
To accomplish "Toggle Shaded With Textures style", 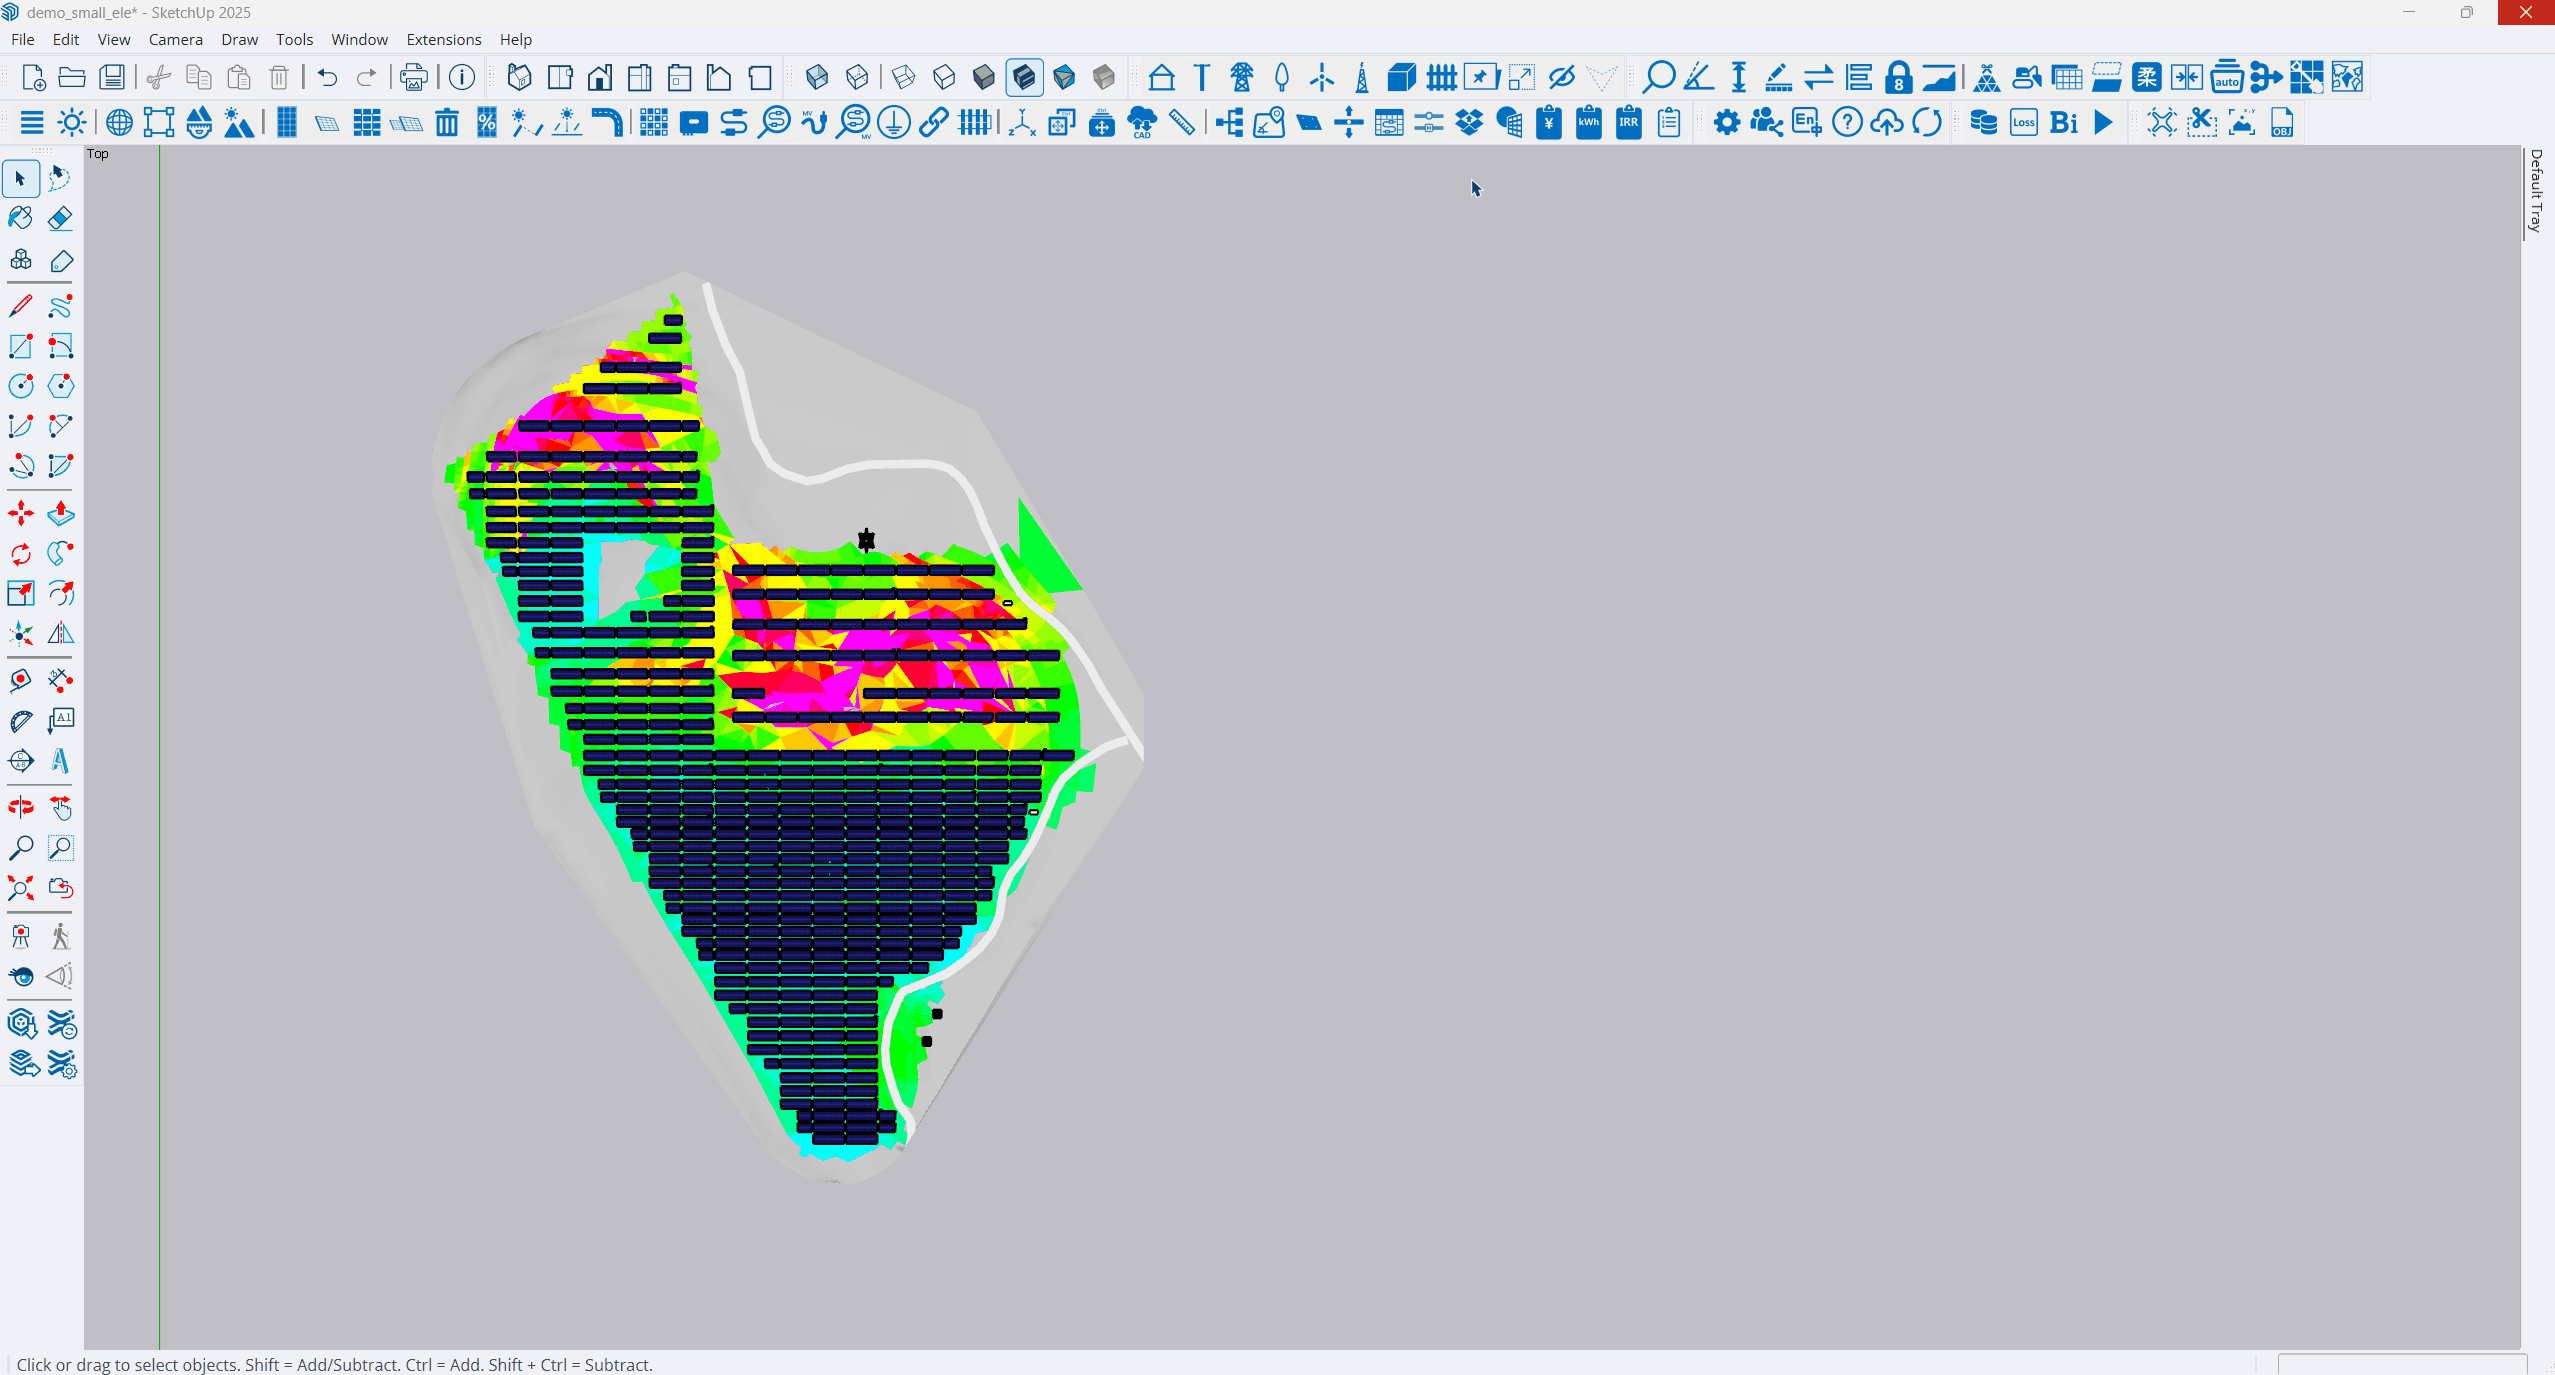I will coord(1024,77).
